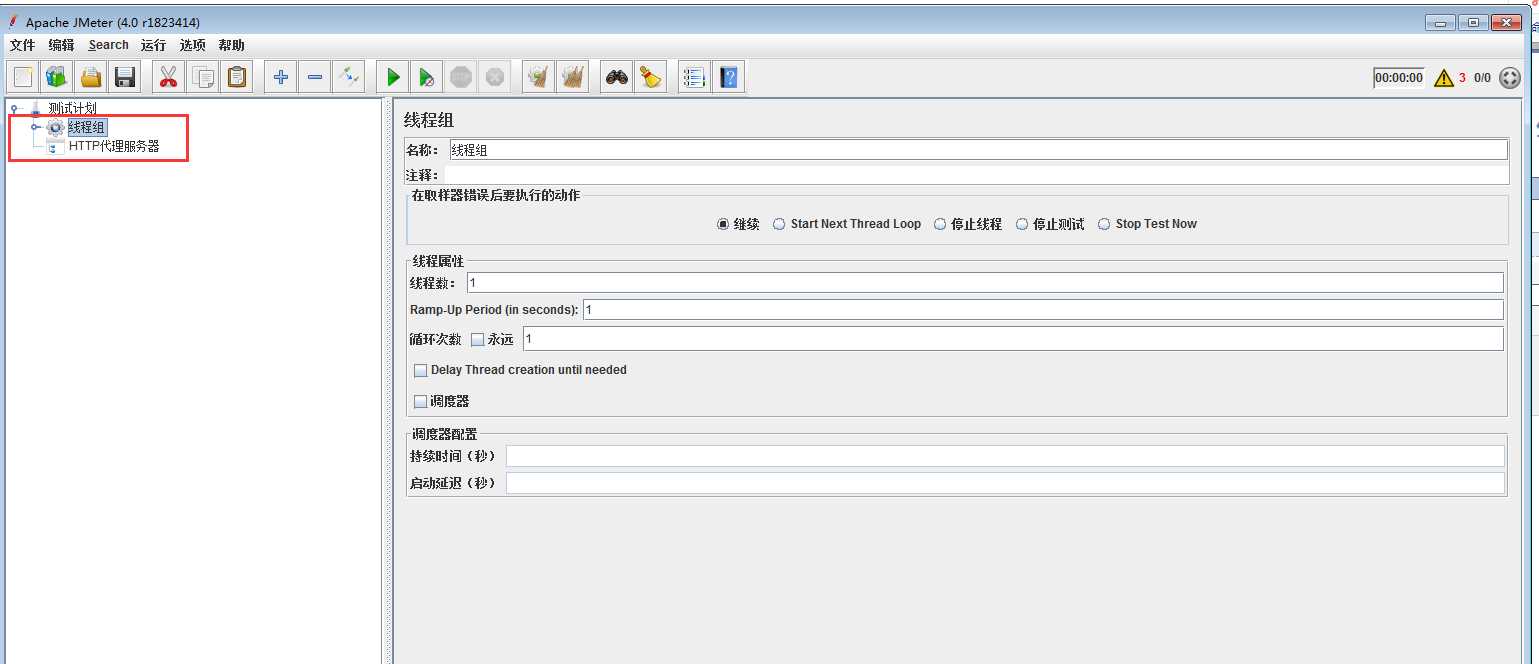
Task: Click the greyed Shutdown icon
Action: (495, 77)
